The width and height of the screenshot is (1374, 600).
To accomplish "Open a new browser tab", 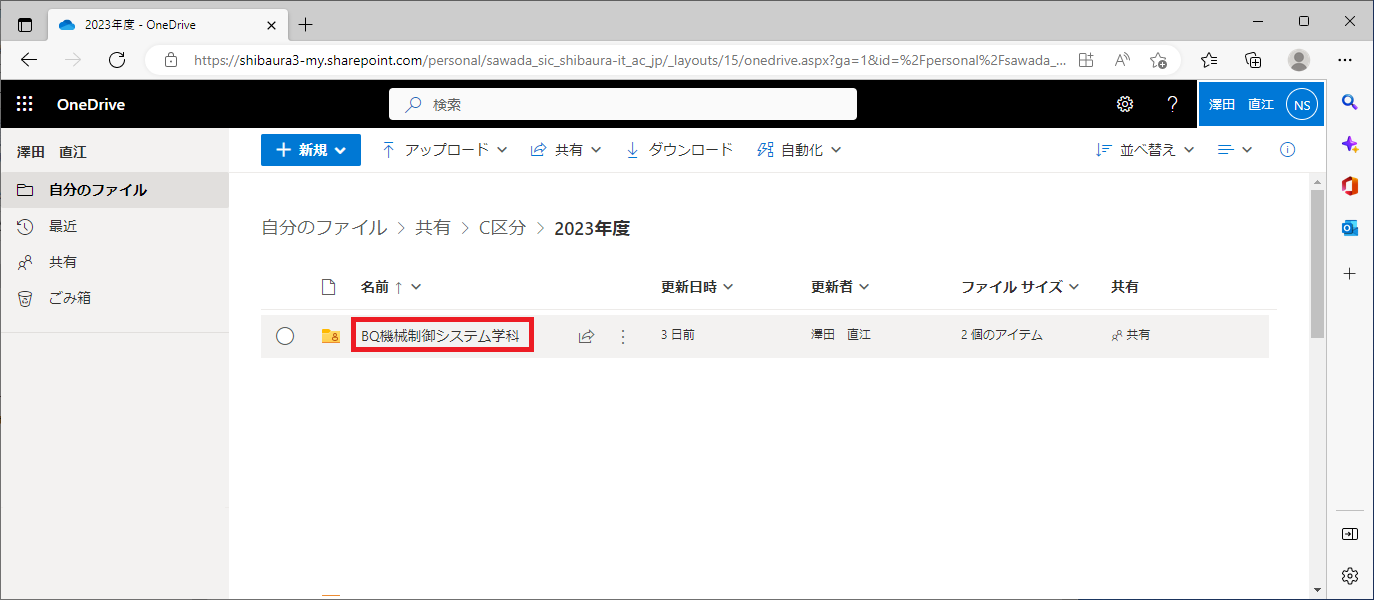I will 305,24.
